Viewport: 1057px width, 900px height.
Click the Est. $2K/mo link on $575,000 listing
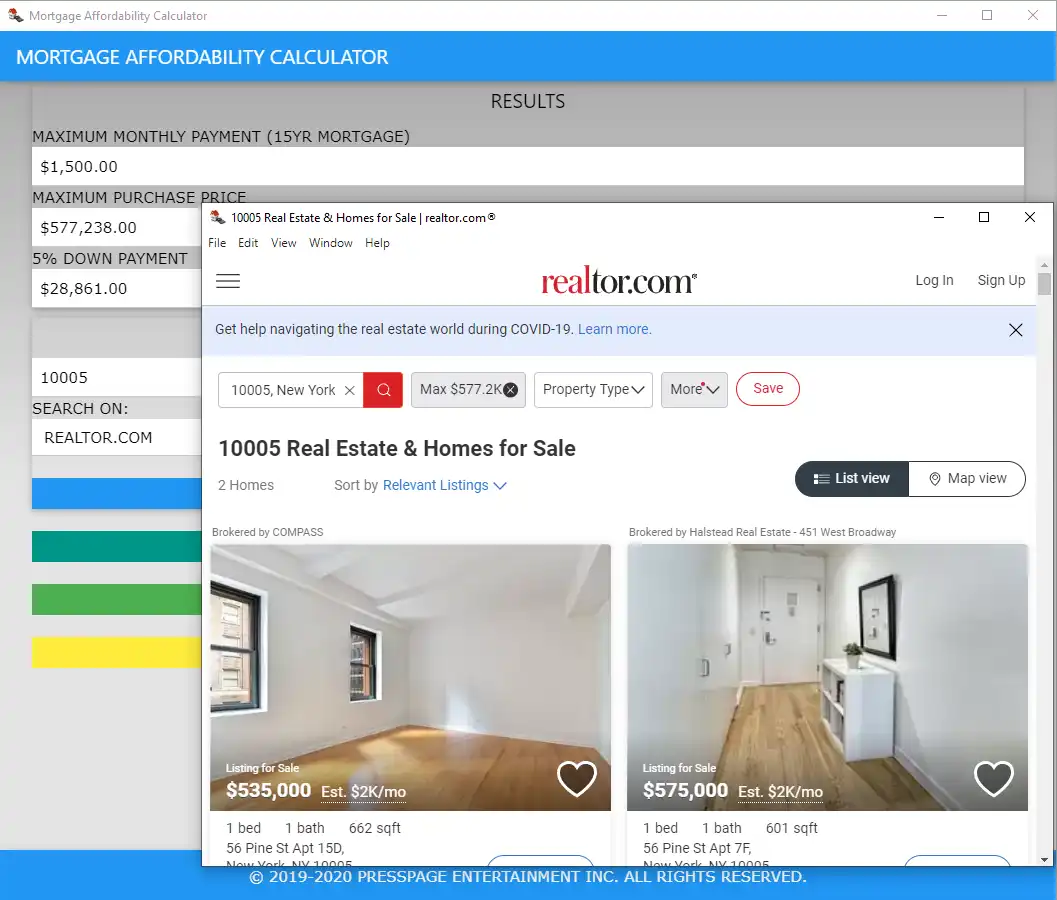(780, 792)
